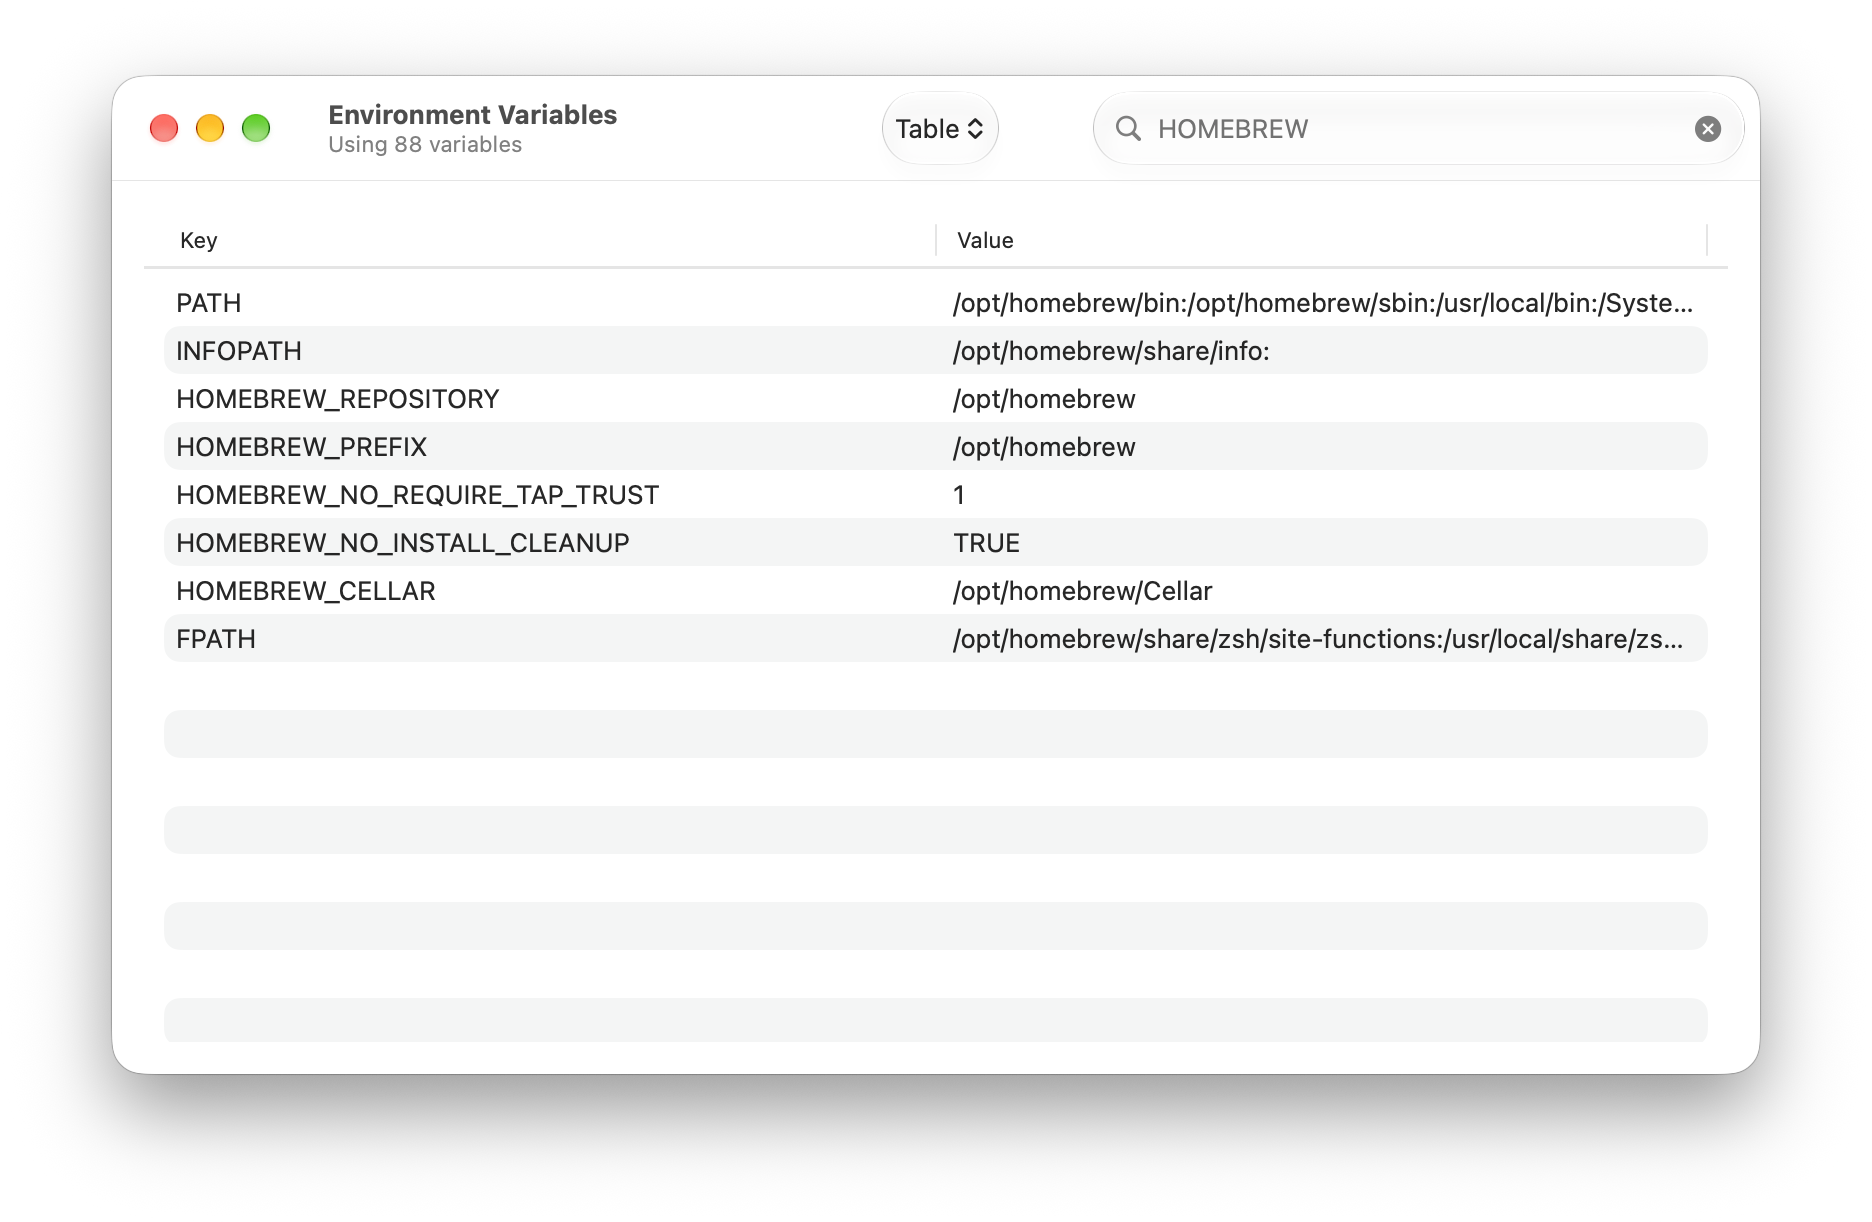This screenshot has height=1222, width=1872.
Task: Select the INFOPATH key cell
Action: (x=239, y=351)
